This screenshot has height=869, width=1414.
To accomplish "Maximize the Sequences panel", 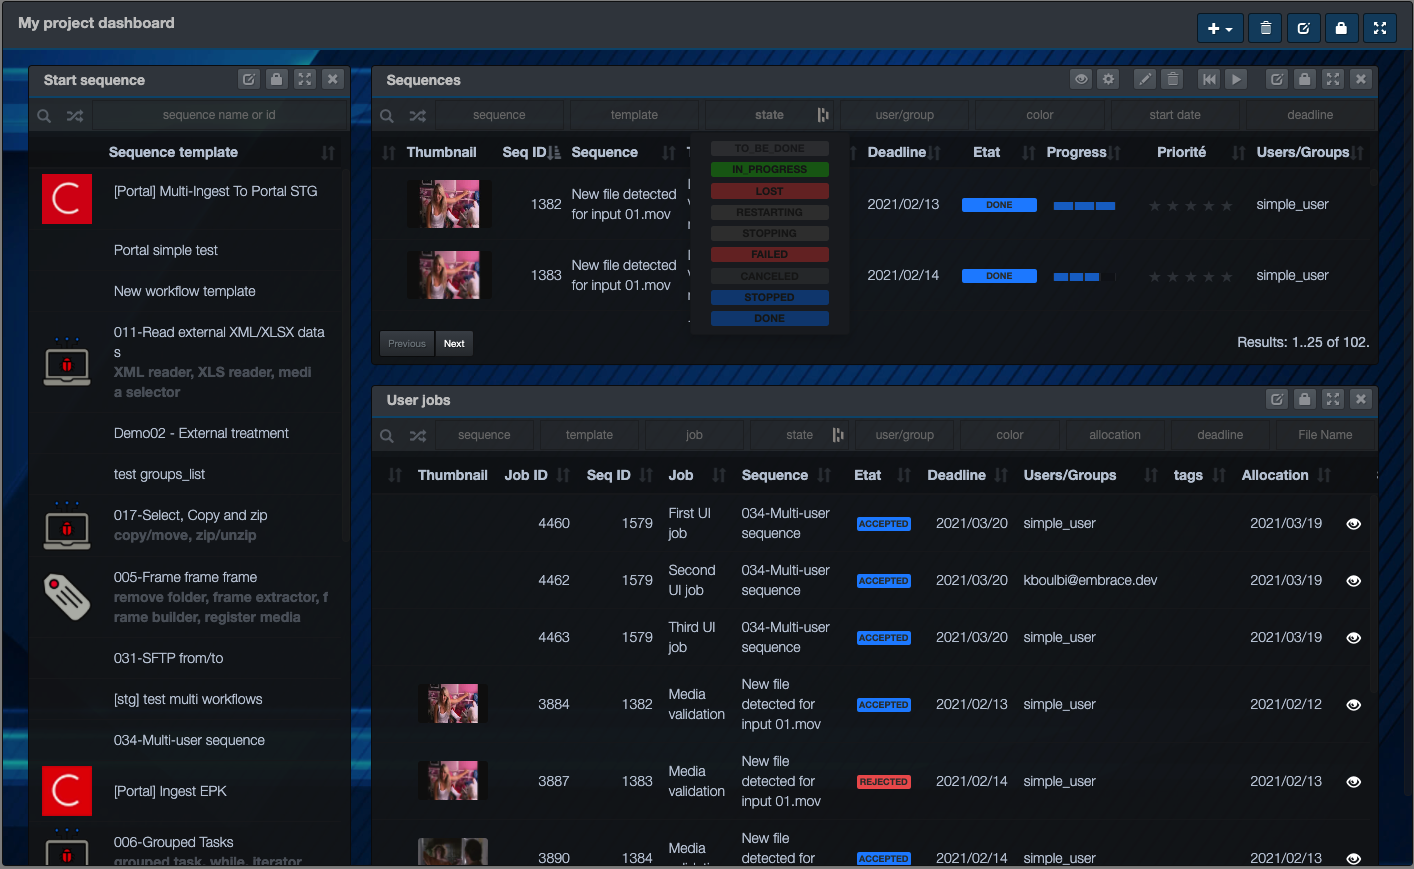I will tap(1333, 79).
